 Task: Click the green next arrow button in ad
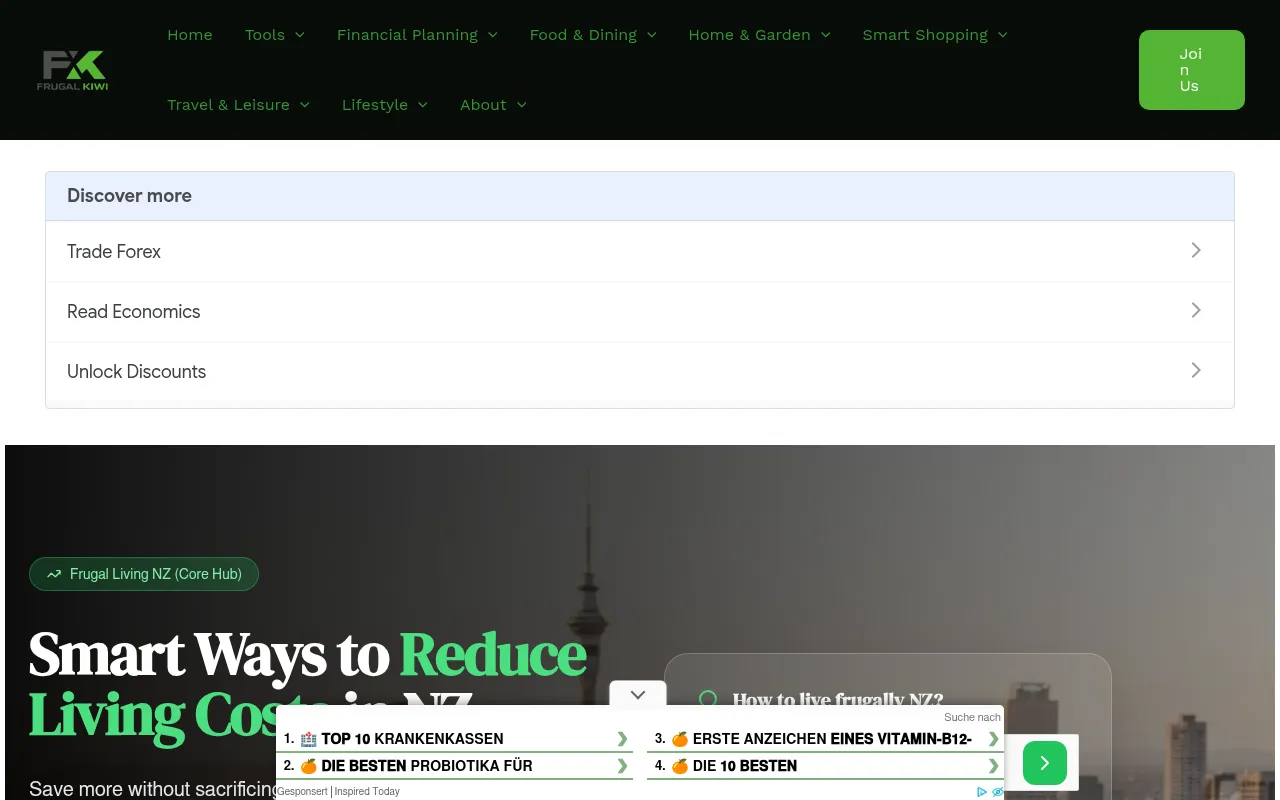click(1045, 763)
